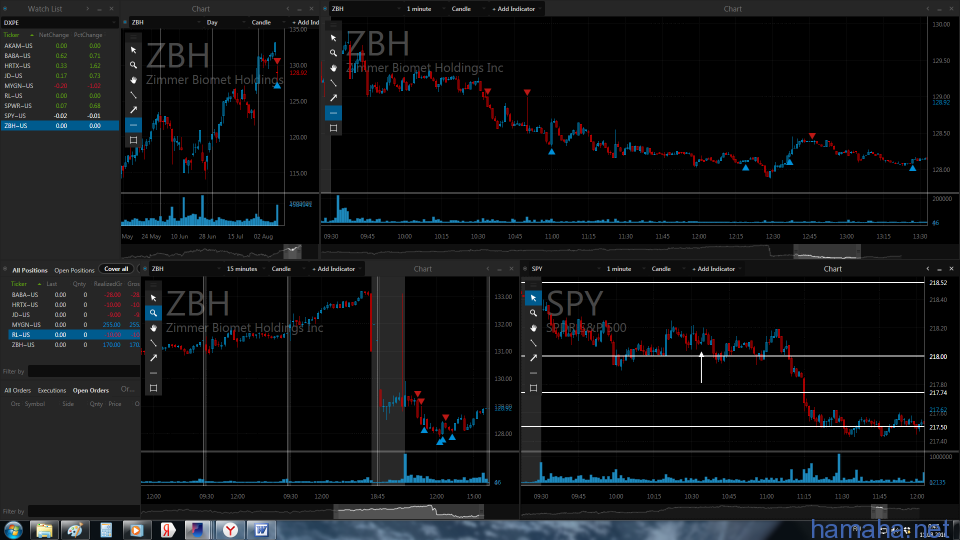This screenshot has height=540, width=960.
Task: Open Add Indicator menu in 15 minutes chart
Action: [x=336, y=269]
